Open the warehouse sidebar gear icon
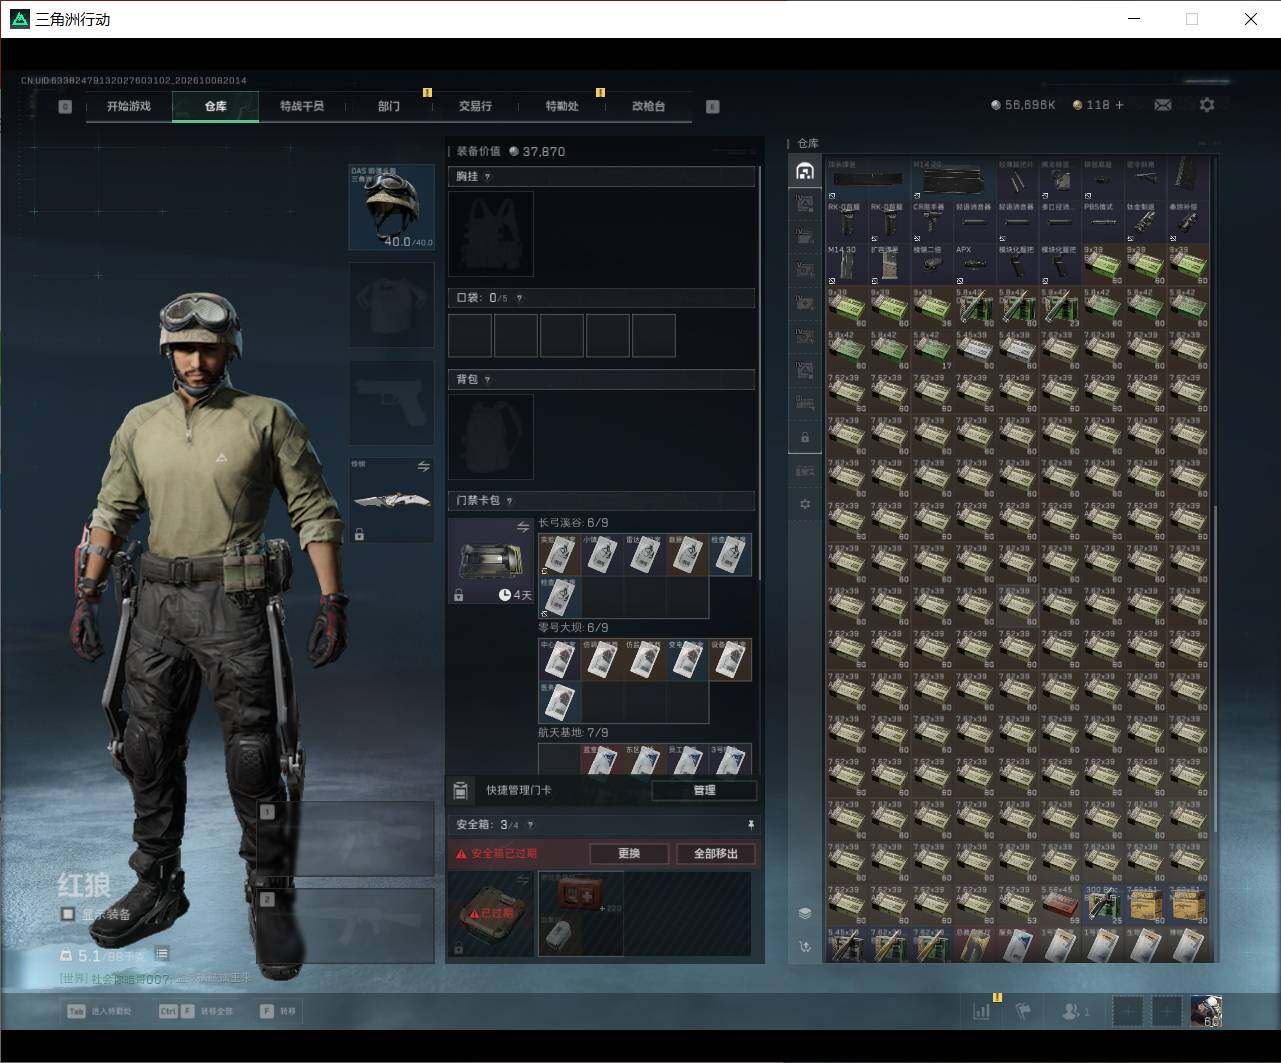The width and height of the screenshot is (1281, 1063). pos(805,505)
